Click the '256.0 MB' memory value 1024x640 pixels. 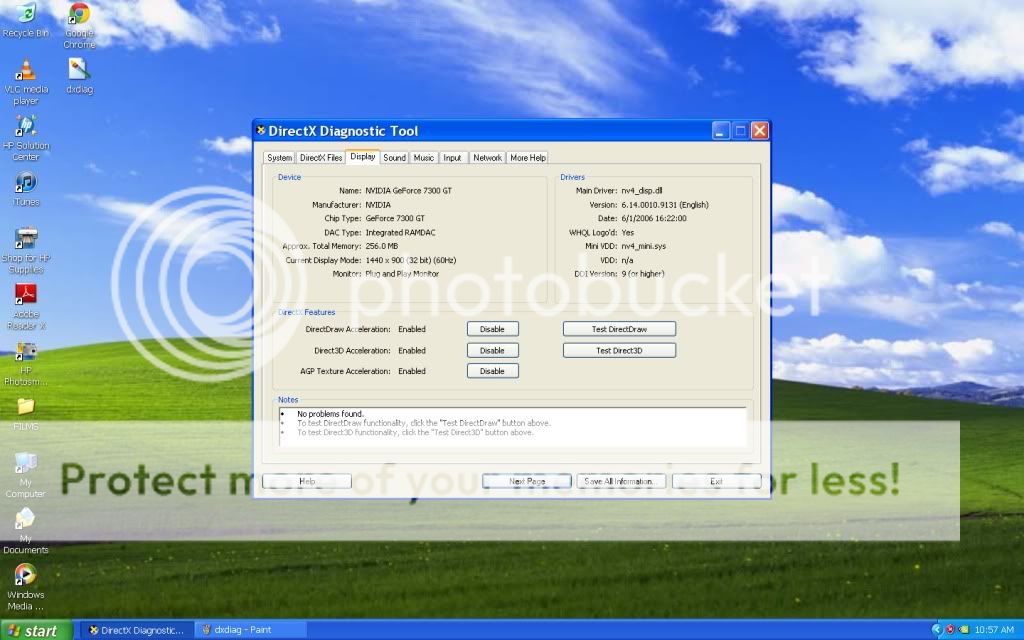coord(381,246)
